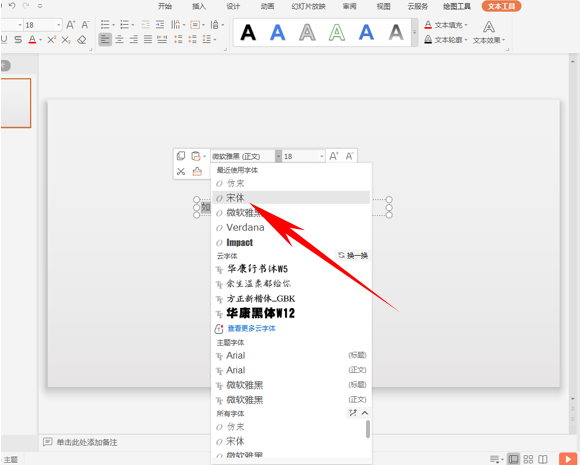Click the decrease paragraph spacing icon

click(x=192, y=39)
